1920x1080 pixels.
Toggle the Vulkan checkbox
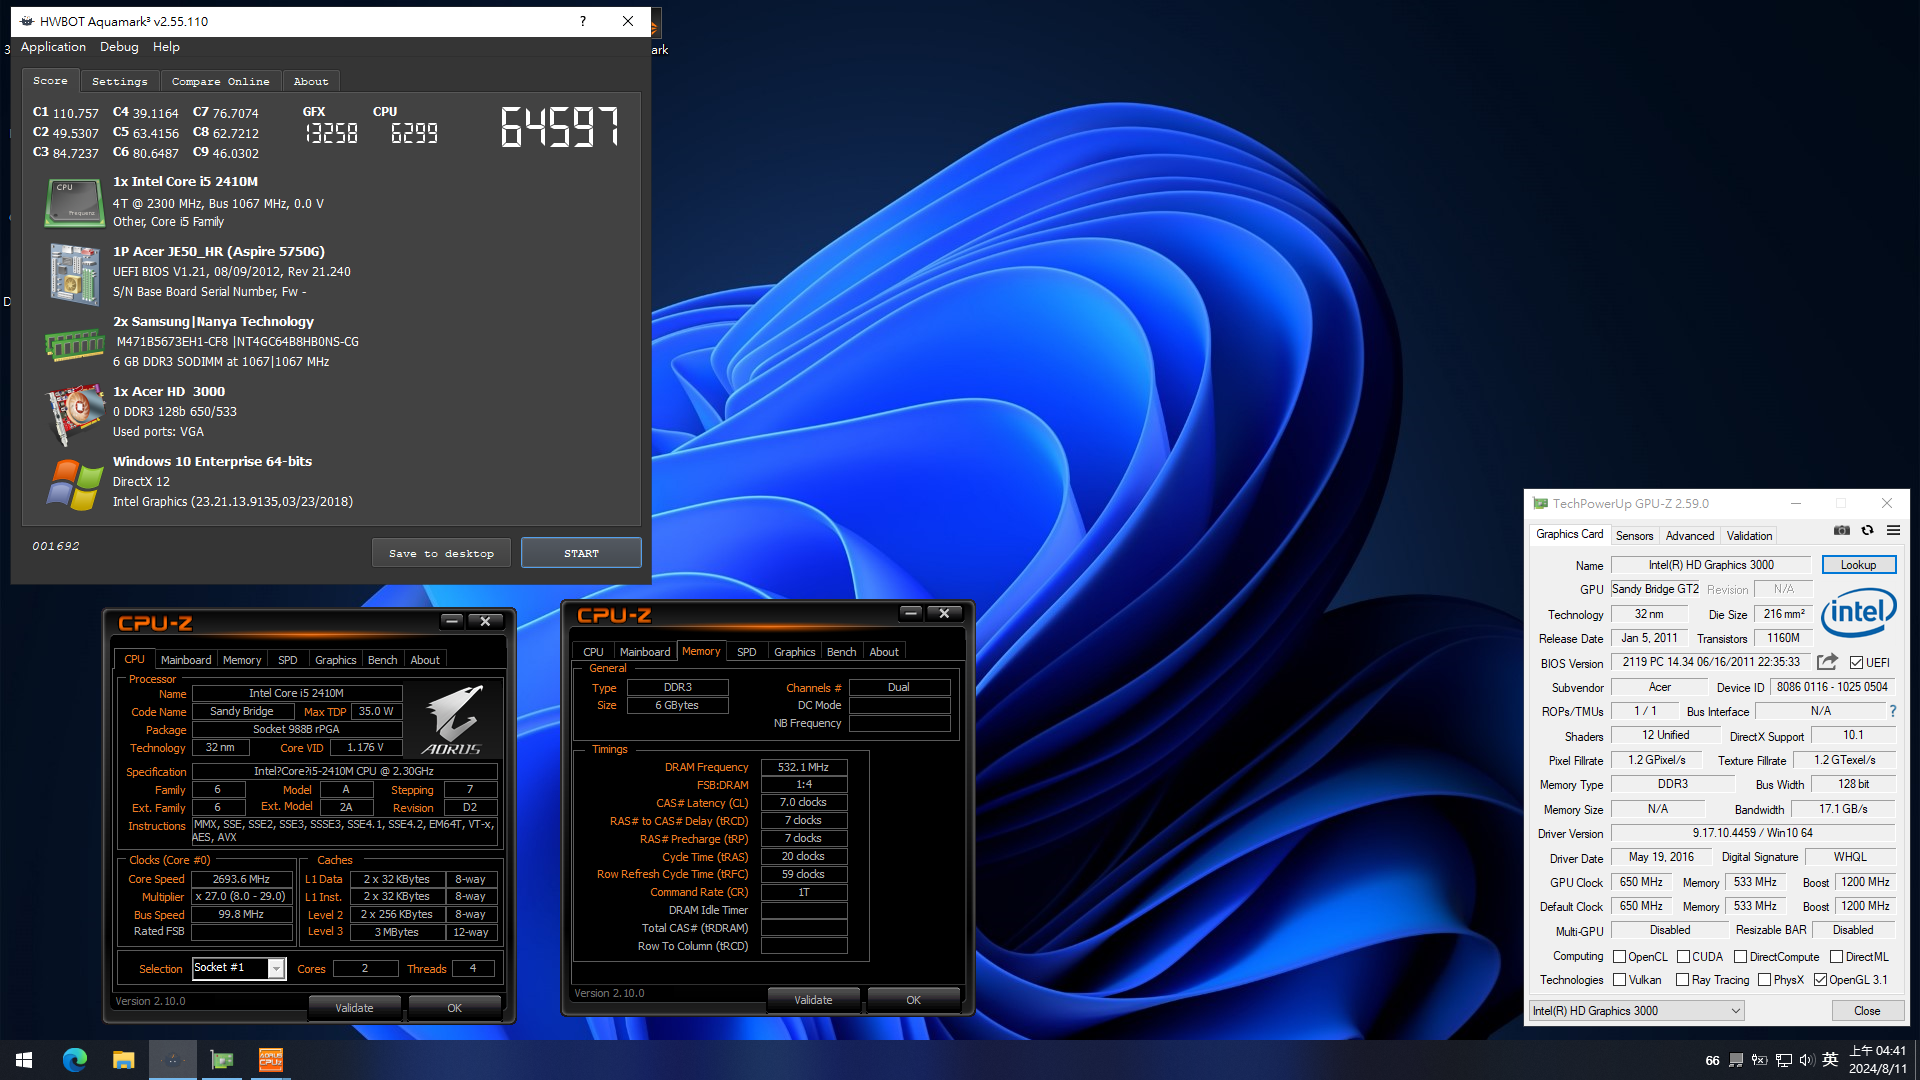[x=1619, y=980]
